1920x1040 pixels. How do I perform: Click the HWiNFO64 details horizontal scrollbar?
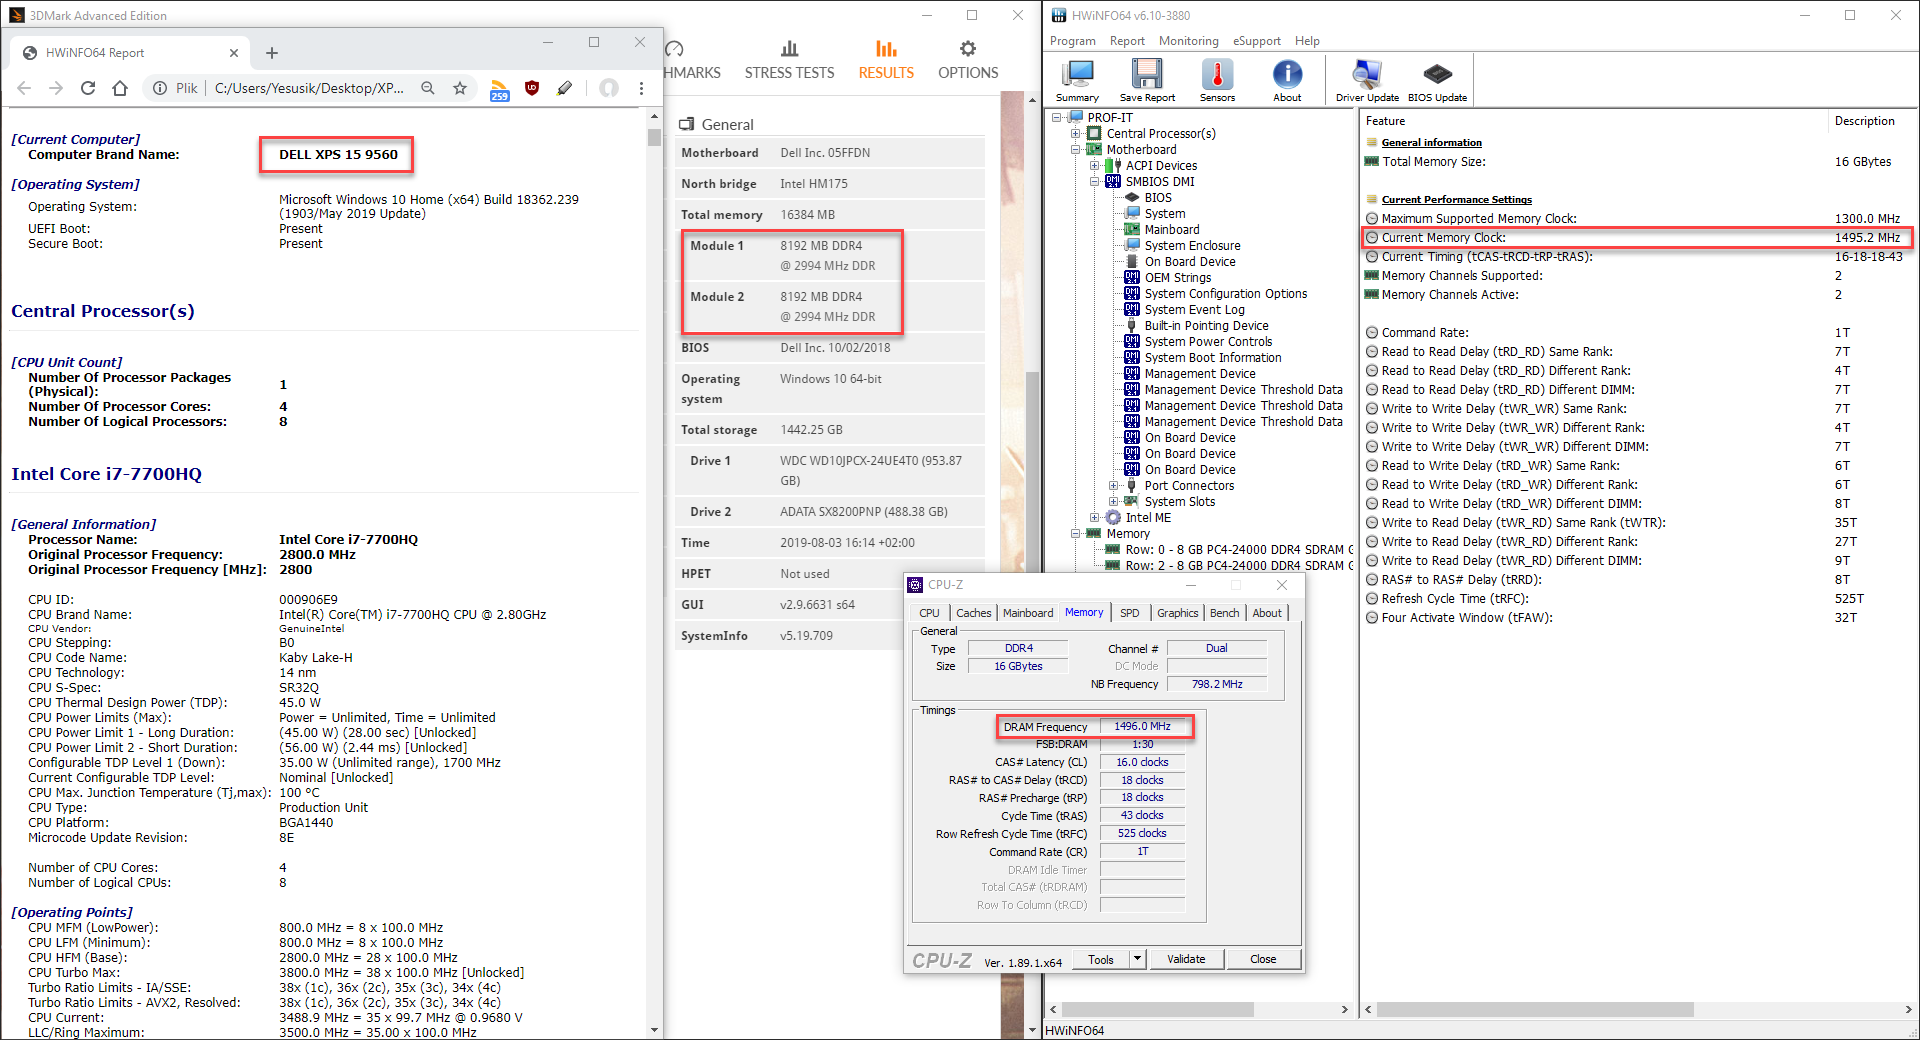click(1535, 1010)
